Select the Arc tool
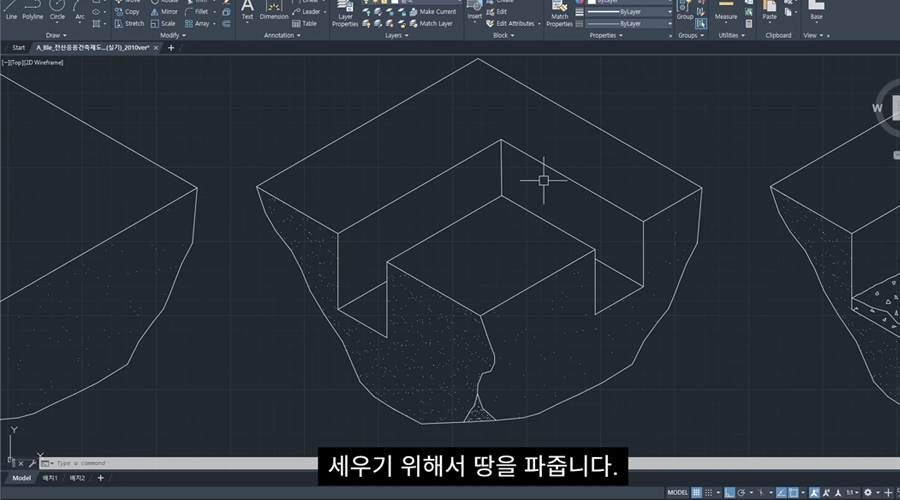This screenshot has width=900, height=500. click(79, 10)
